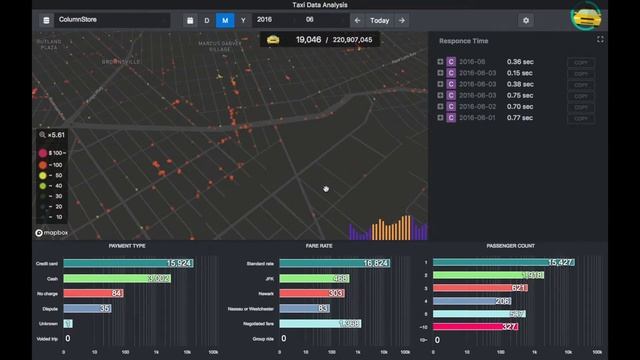Copy the query for the 0.75 sec row
The image size is (640, 360).
point(581,96)
